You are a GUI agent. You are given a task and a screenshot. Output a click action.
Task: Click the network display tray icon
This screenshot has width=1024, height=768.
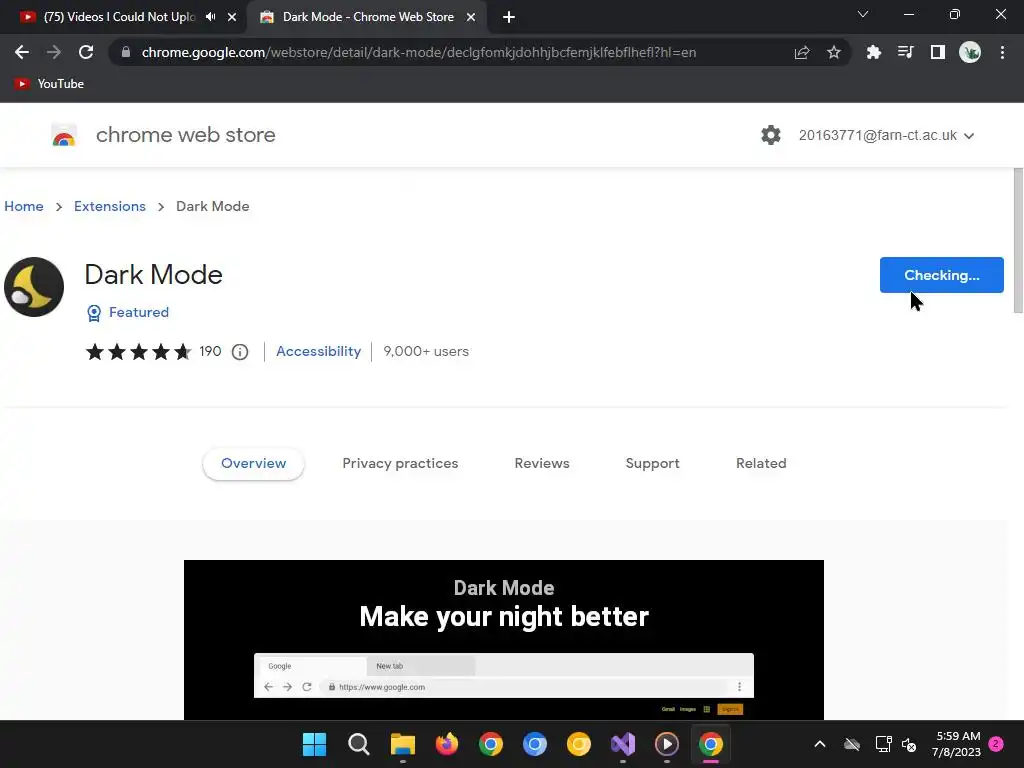point(883,744)
